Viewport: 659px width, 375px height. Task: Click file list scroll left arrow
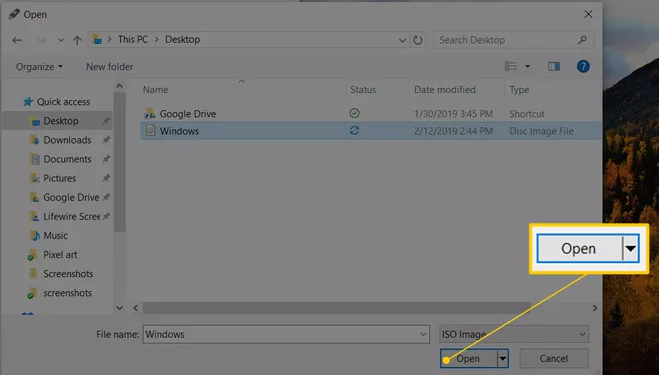point(136,308)
